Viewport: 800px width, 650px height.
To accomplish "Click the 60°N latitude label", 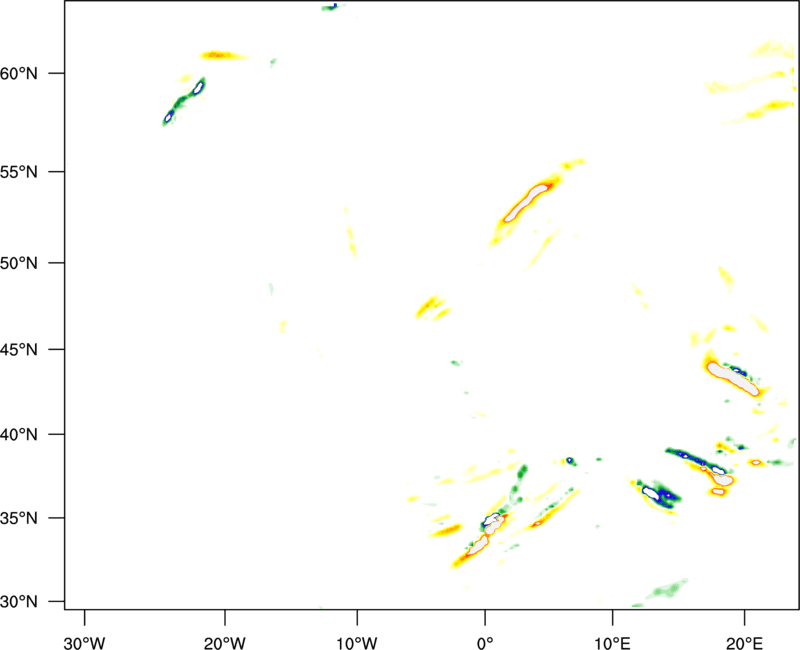I will point(19,74).
